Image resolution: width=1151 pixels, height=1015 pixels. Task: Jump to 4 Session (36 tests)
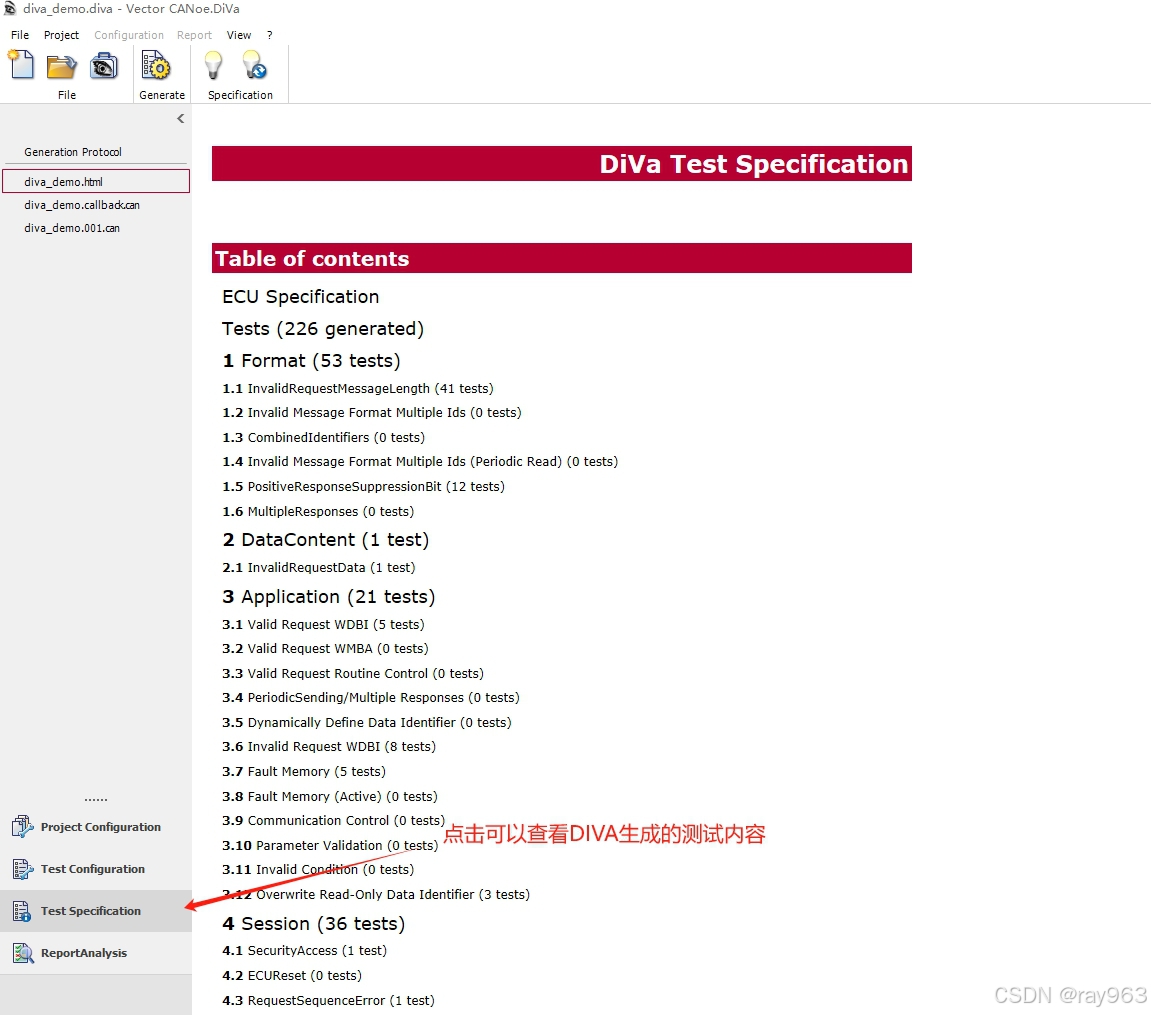pos(313,923)
